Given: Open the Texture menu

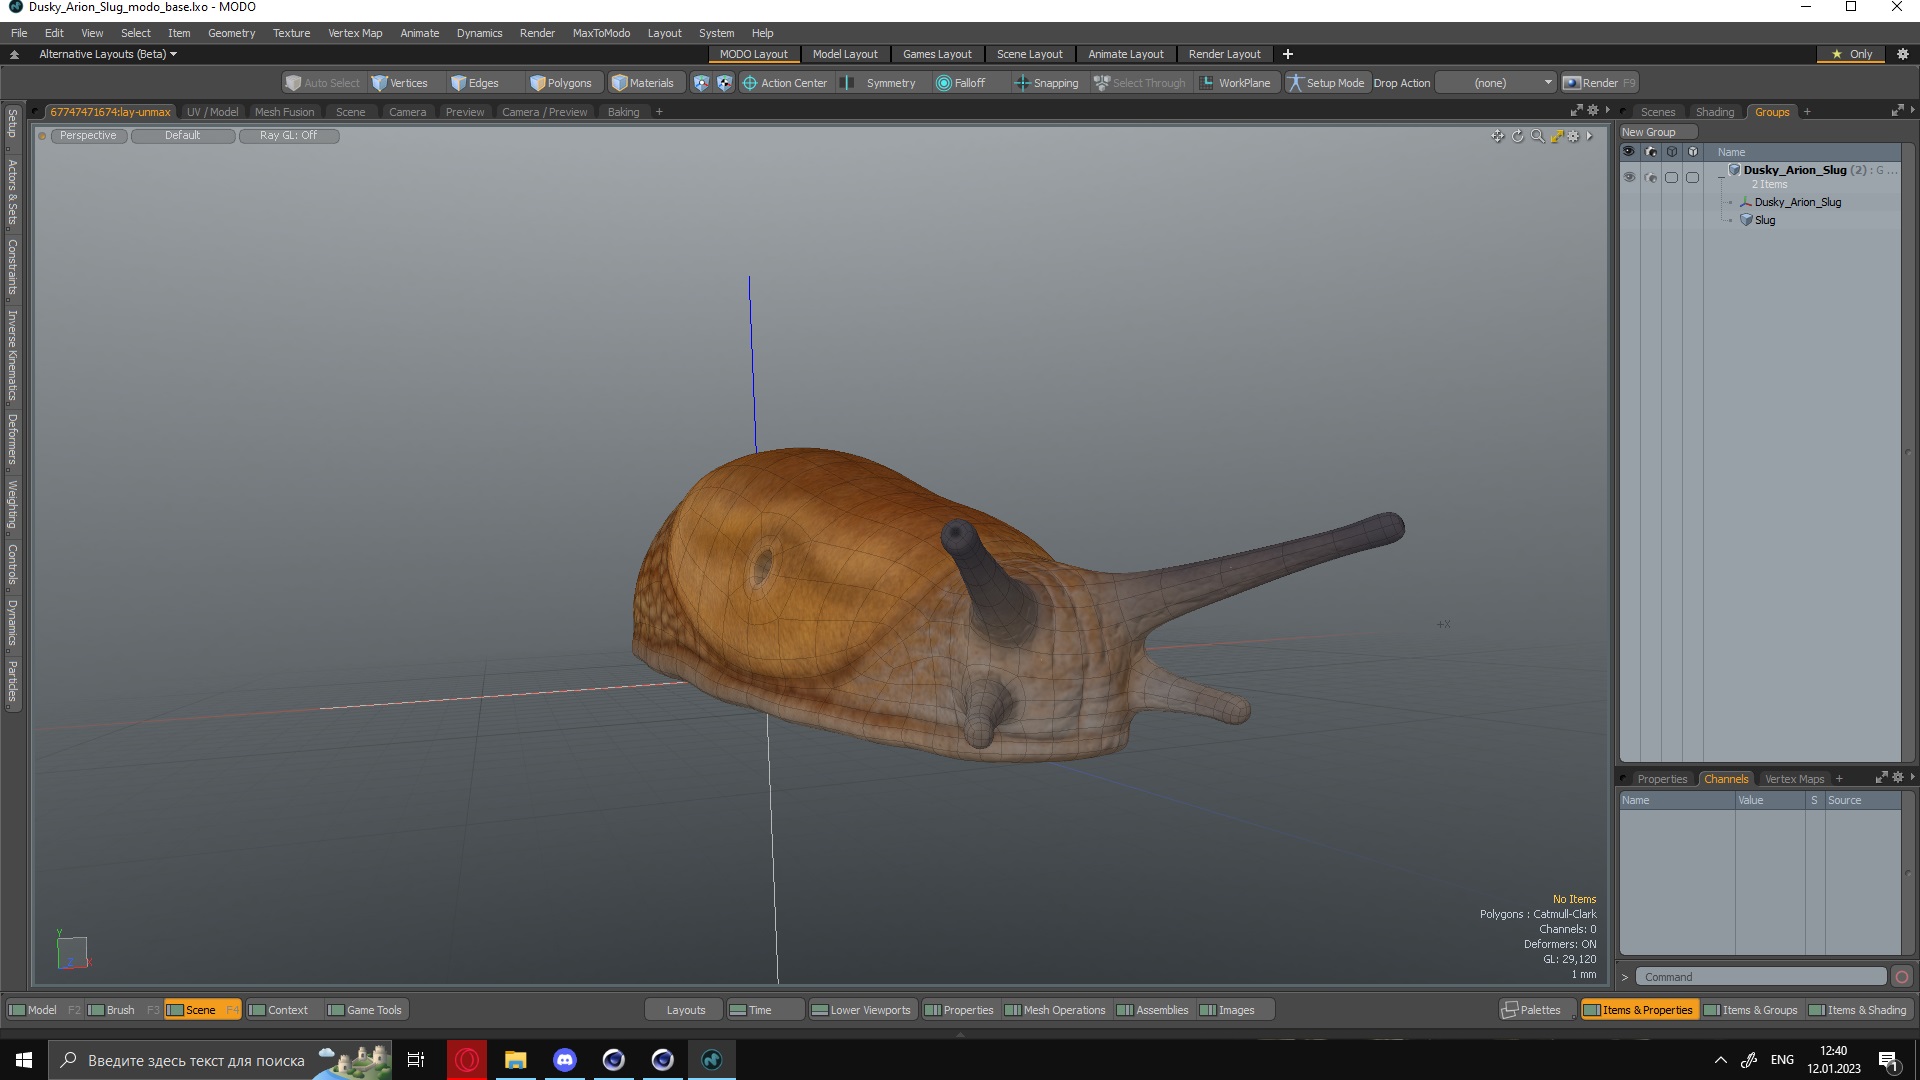Looking at the screenshot, I should [x=291, y=33].
